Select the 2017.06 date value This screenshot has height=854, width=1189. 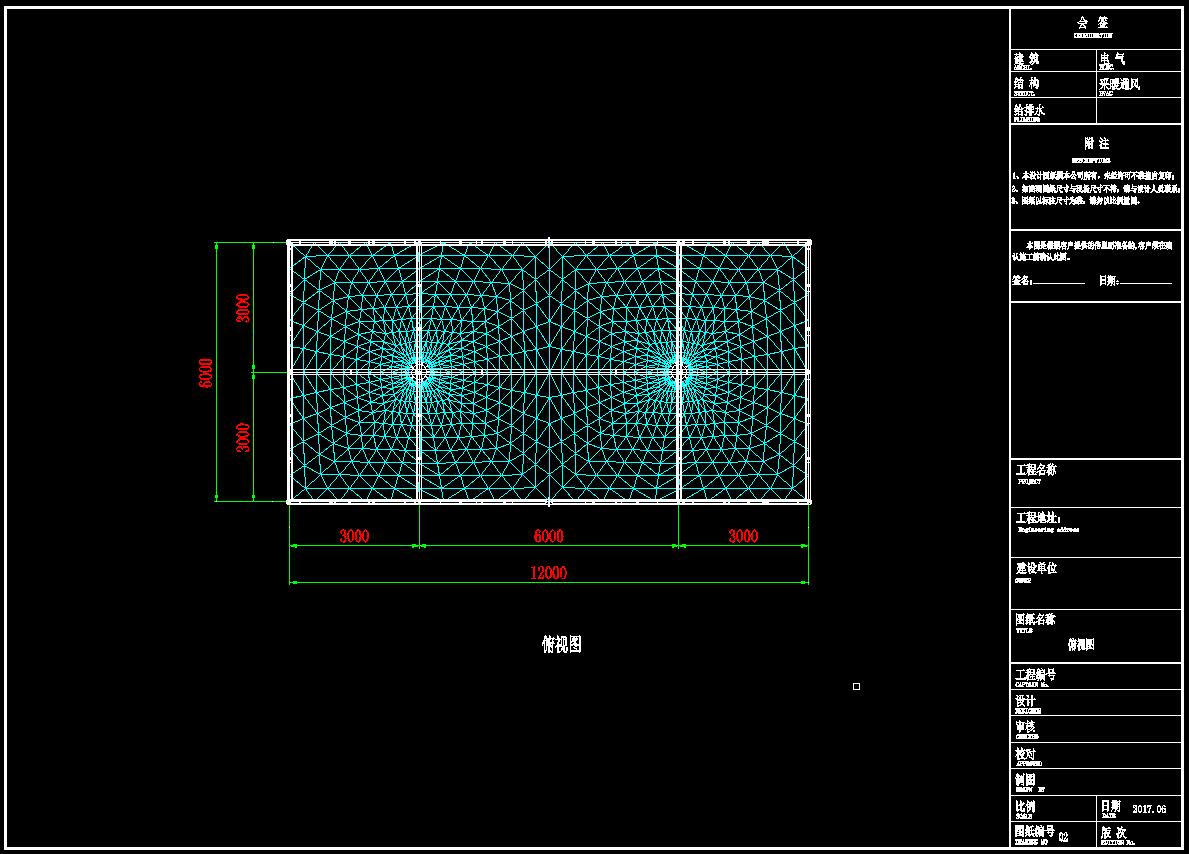[1150, 808]
